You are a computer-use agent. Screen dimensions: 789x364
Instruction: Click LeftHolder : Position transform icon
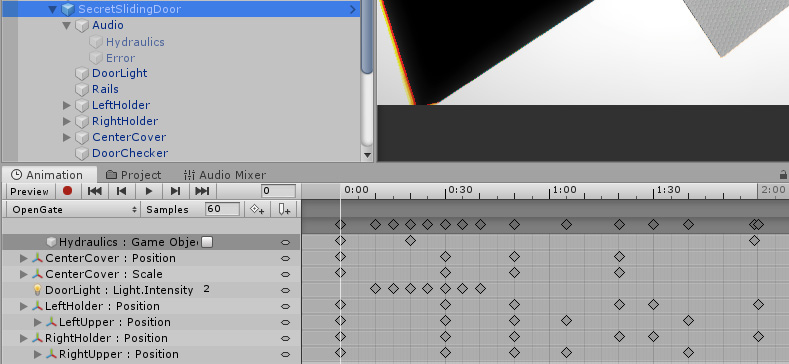click(37, 306)
